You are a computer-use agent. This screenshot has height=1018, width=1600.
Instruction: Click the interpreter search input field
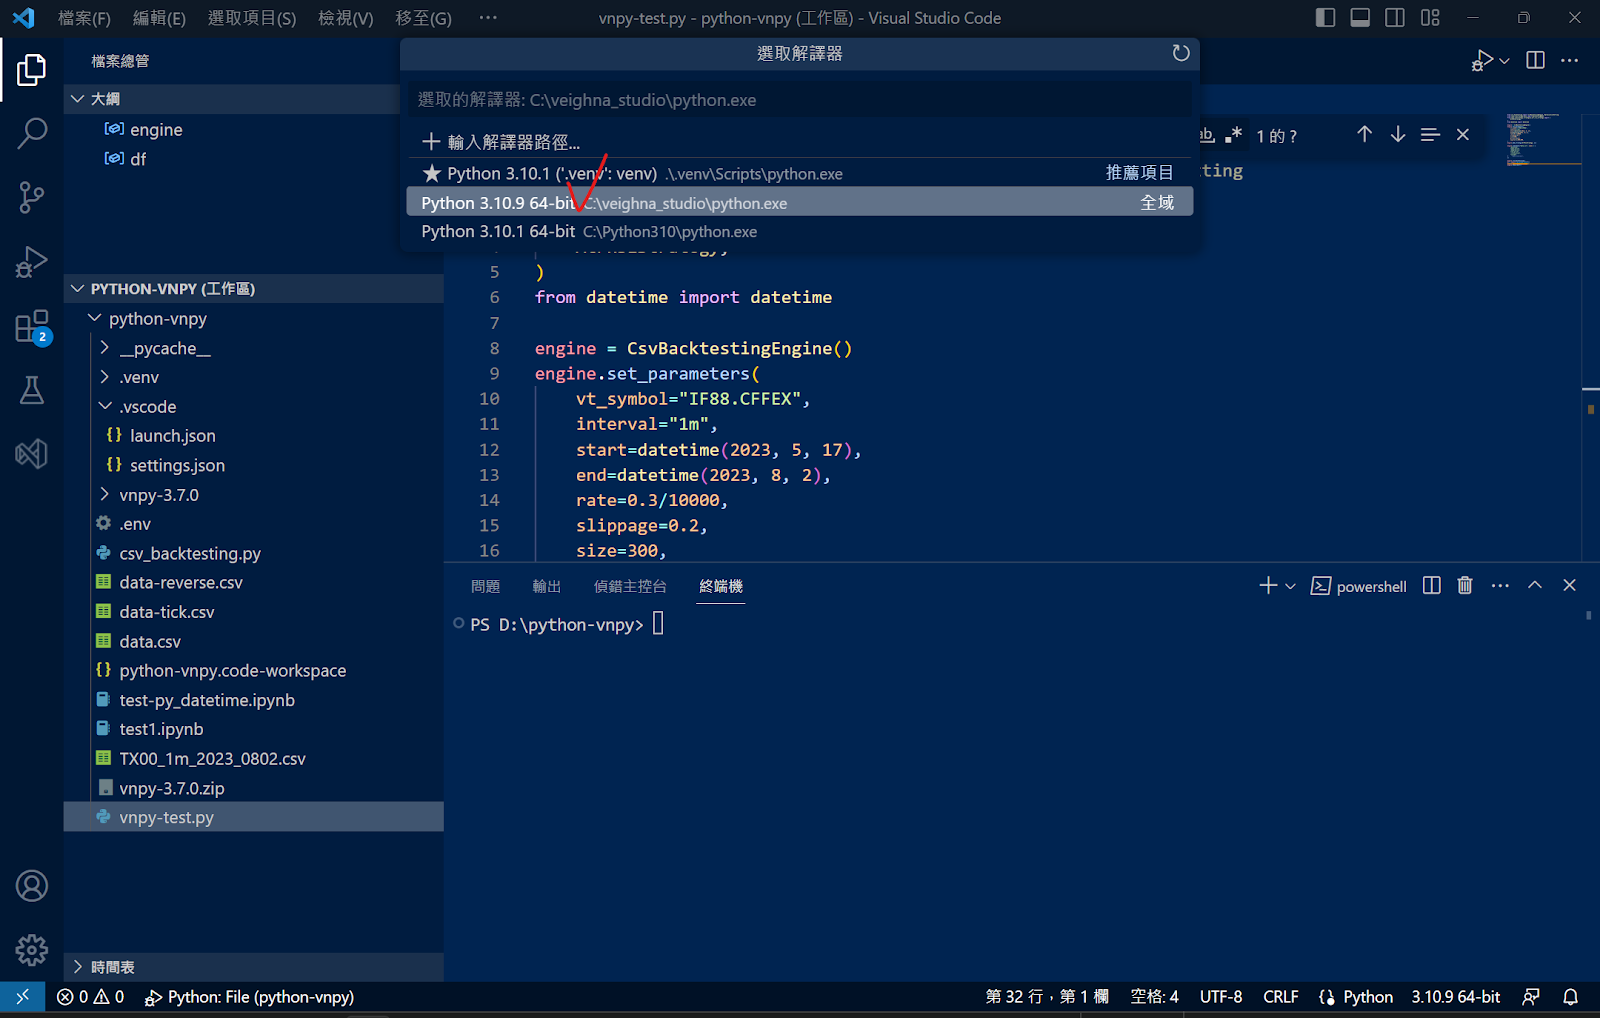pos(800,100)
